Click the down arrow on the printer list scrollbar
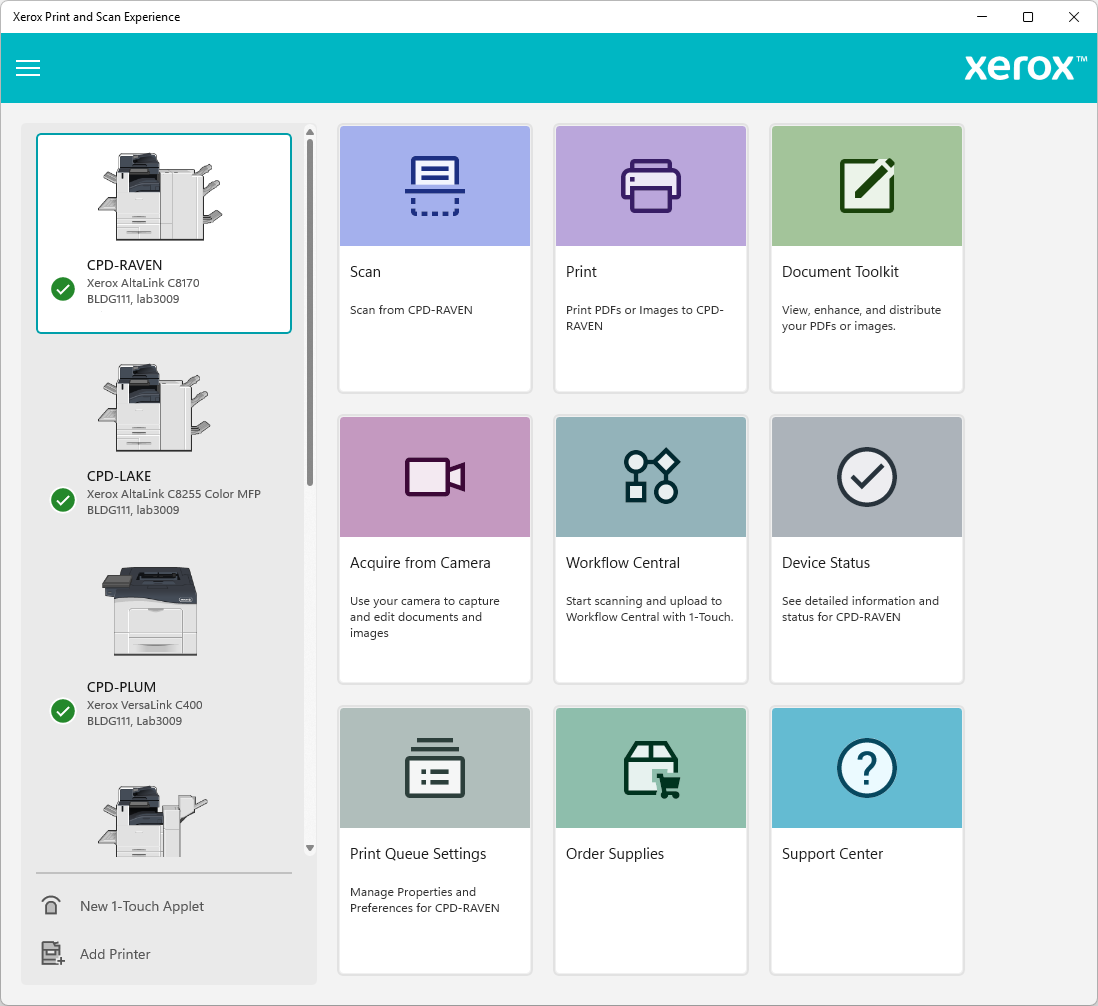 point(309,848)
